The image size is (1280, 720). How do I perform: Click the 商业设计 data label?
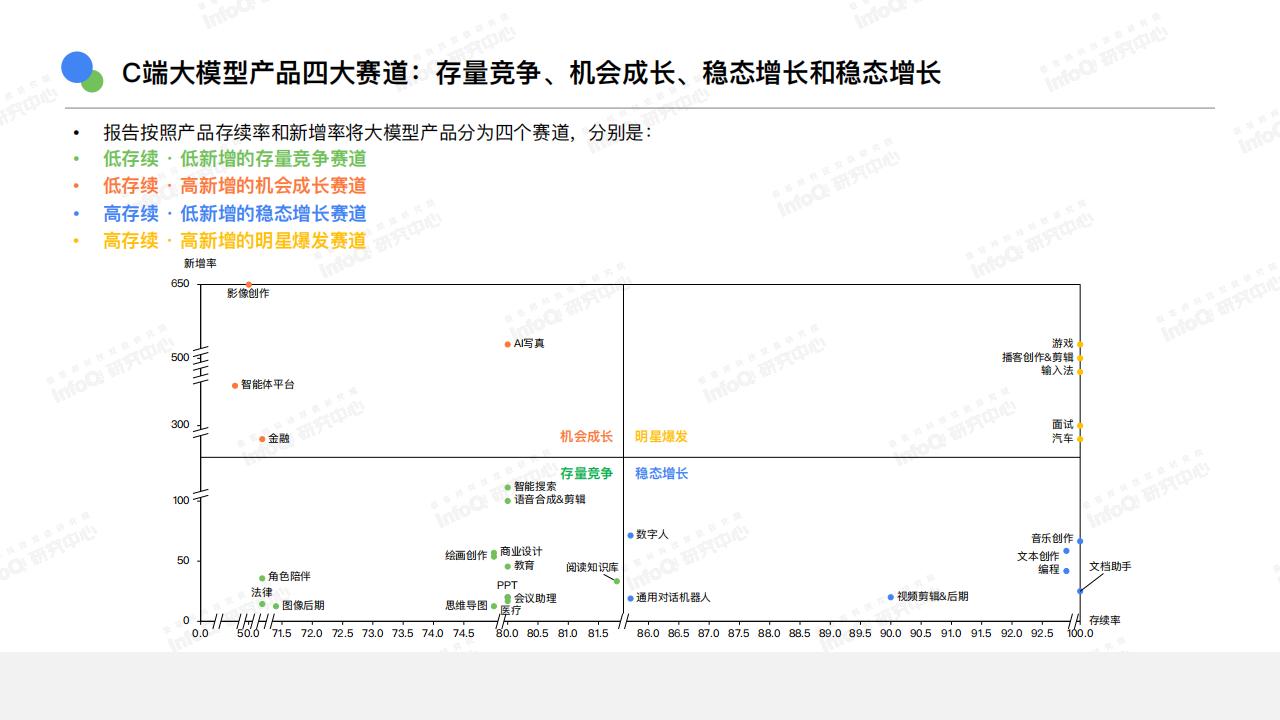pyautogui.click(x=521, y=552)
